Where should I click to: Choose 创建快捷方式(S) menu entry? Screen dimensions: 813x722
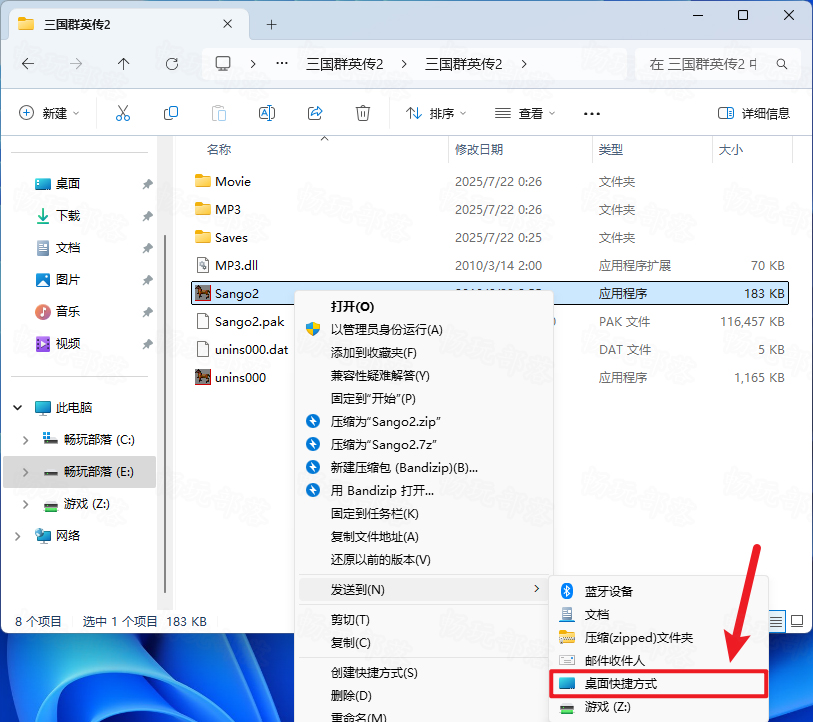coord(424,673)
